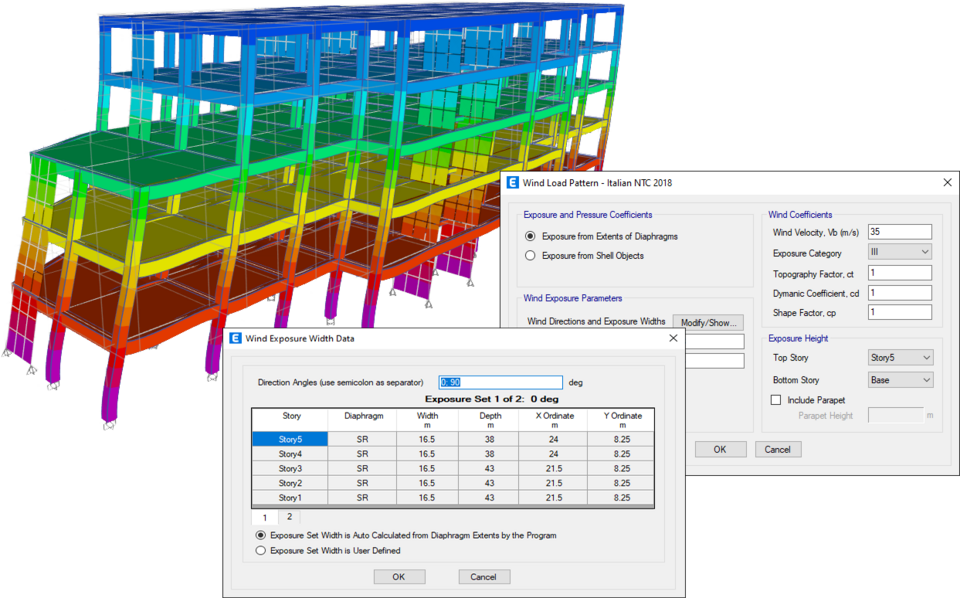Image resolution: width=960 pixels, height=598 pixels.
Task: Click the Modify/Show button
Action: click(708, 322)
